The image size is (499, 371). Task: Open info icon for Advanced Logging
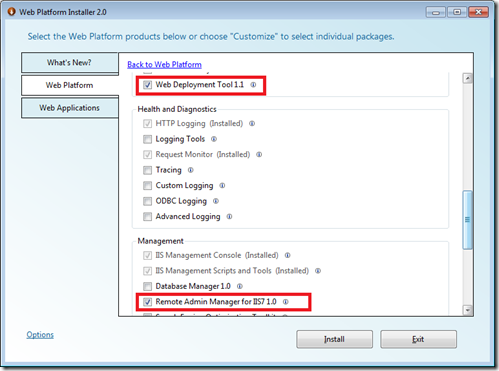229,217
